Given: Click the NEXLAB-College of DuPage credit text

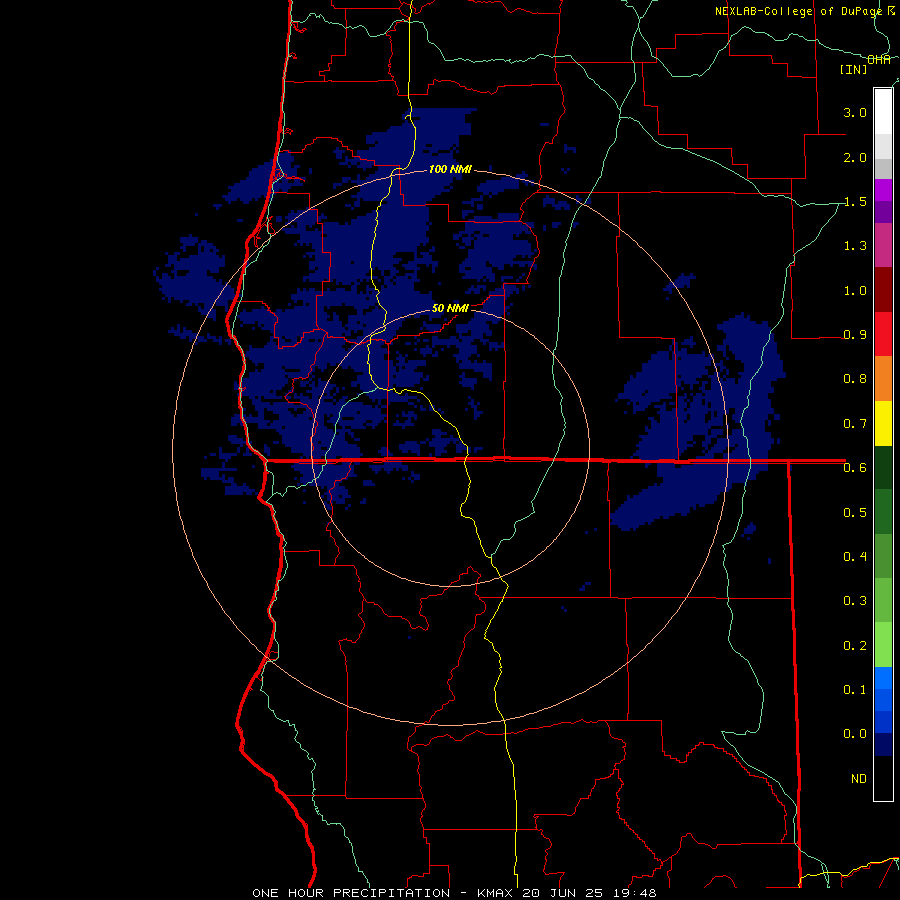Looking at the screenshot, I should coord(799,11).
